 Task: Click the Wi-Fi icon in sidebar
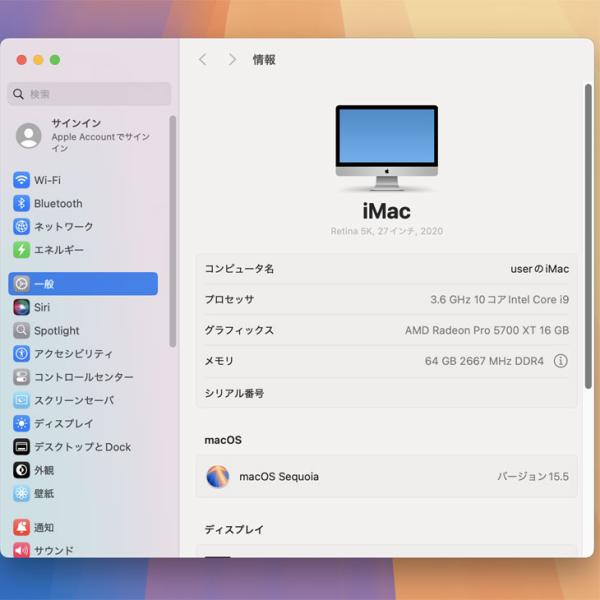click(x=21, y=180)
